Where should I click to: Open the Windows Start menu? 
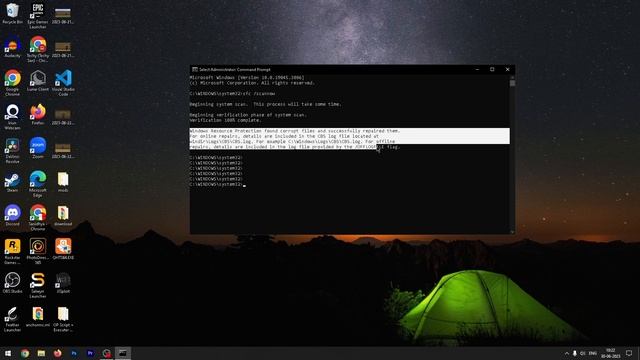pyautogui.click(x=8, y=353)
